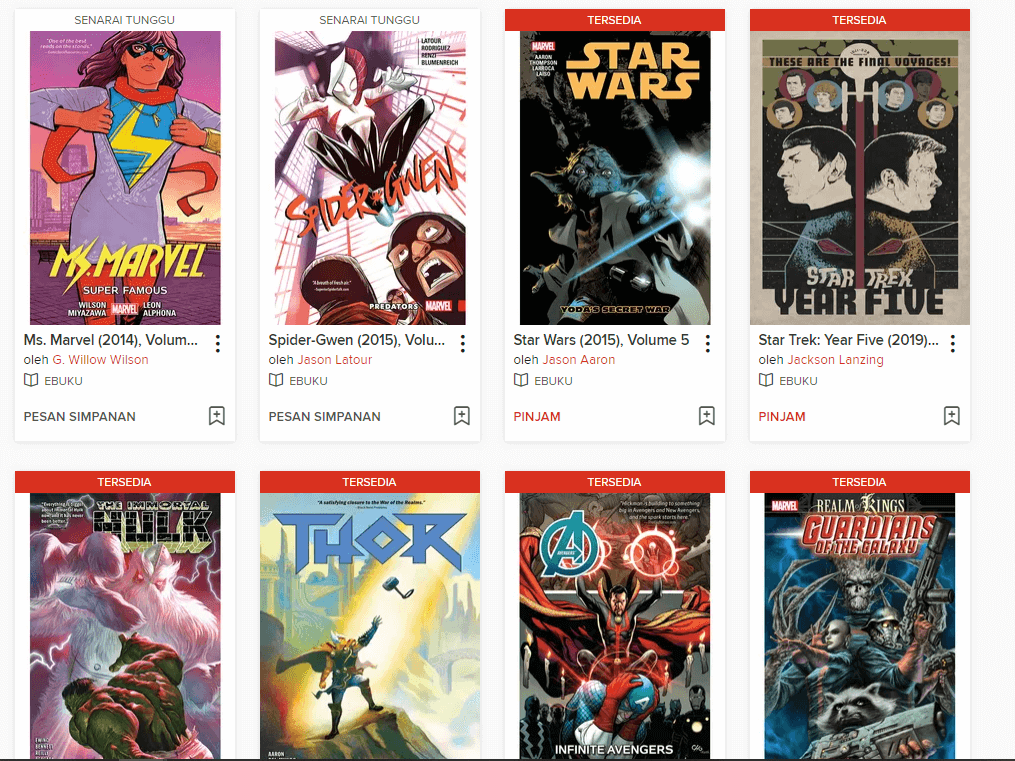Open author link Jason Latour
This screenshot has height=761, width=1015.
[x=335, y=360]
